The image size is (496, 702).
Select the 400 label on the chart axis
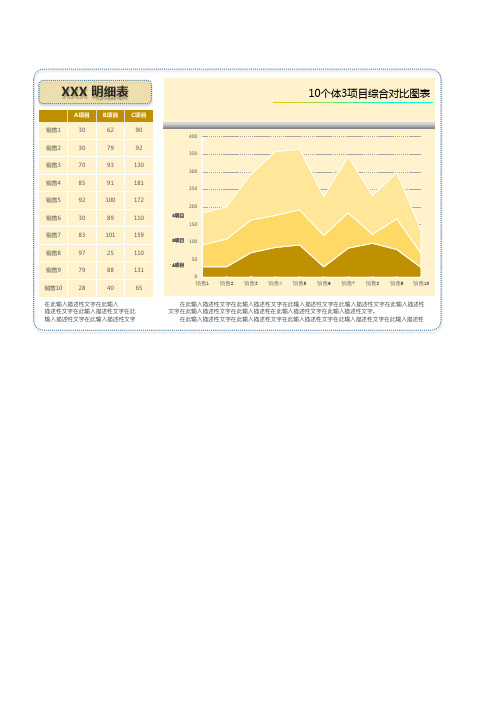click(193, 137)
